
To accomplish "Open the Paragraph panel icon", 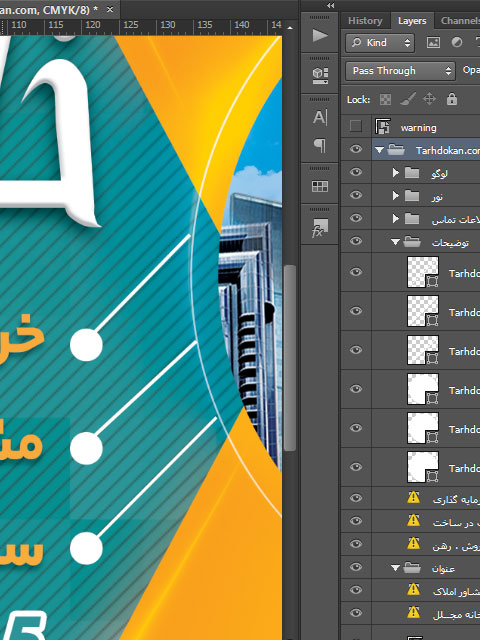I will pos(320,145).
